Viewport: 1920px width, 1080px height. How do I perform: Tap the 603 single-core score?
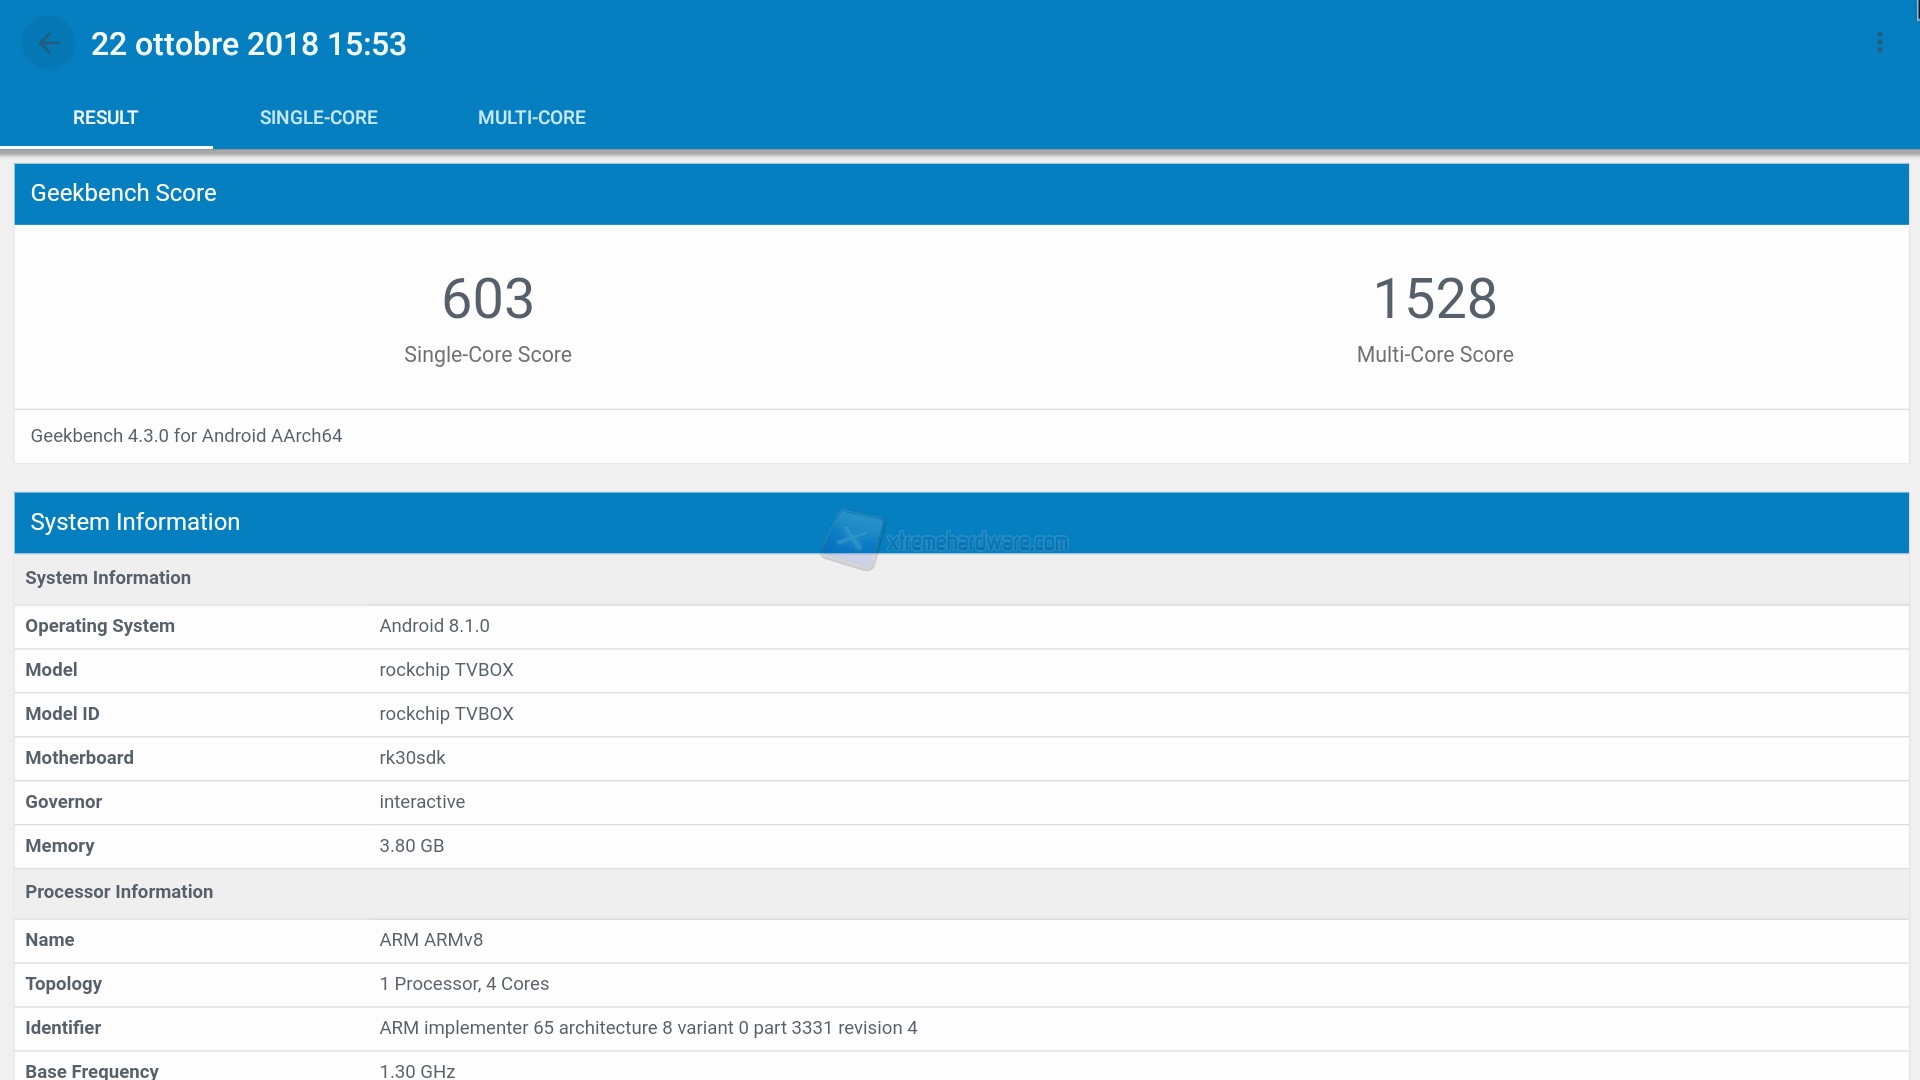[487, 299]
